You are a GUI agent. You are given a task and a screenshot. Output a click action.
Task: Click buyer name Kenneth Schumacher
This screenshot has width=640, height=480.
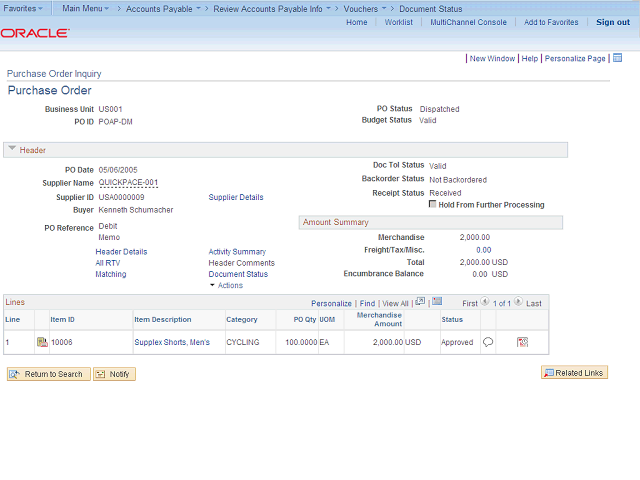[x=136, y=210]
